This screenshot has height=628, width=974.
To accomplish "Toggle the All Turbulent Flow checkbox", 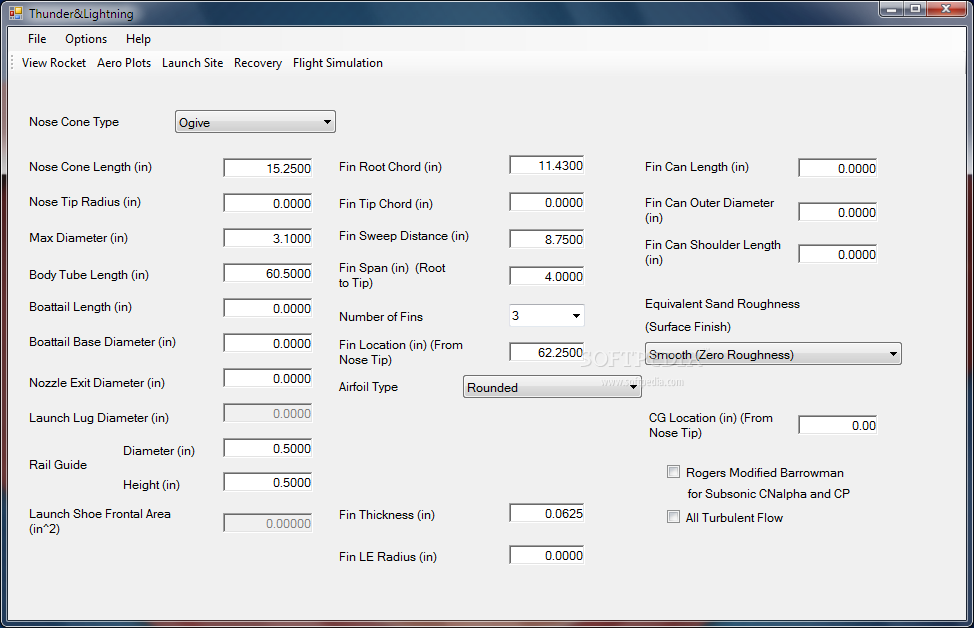I will coord(673,517).
